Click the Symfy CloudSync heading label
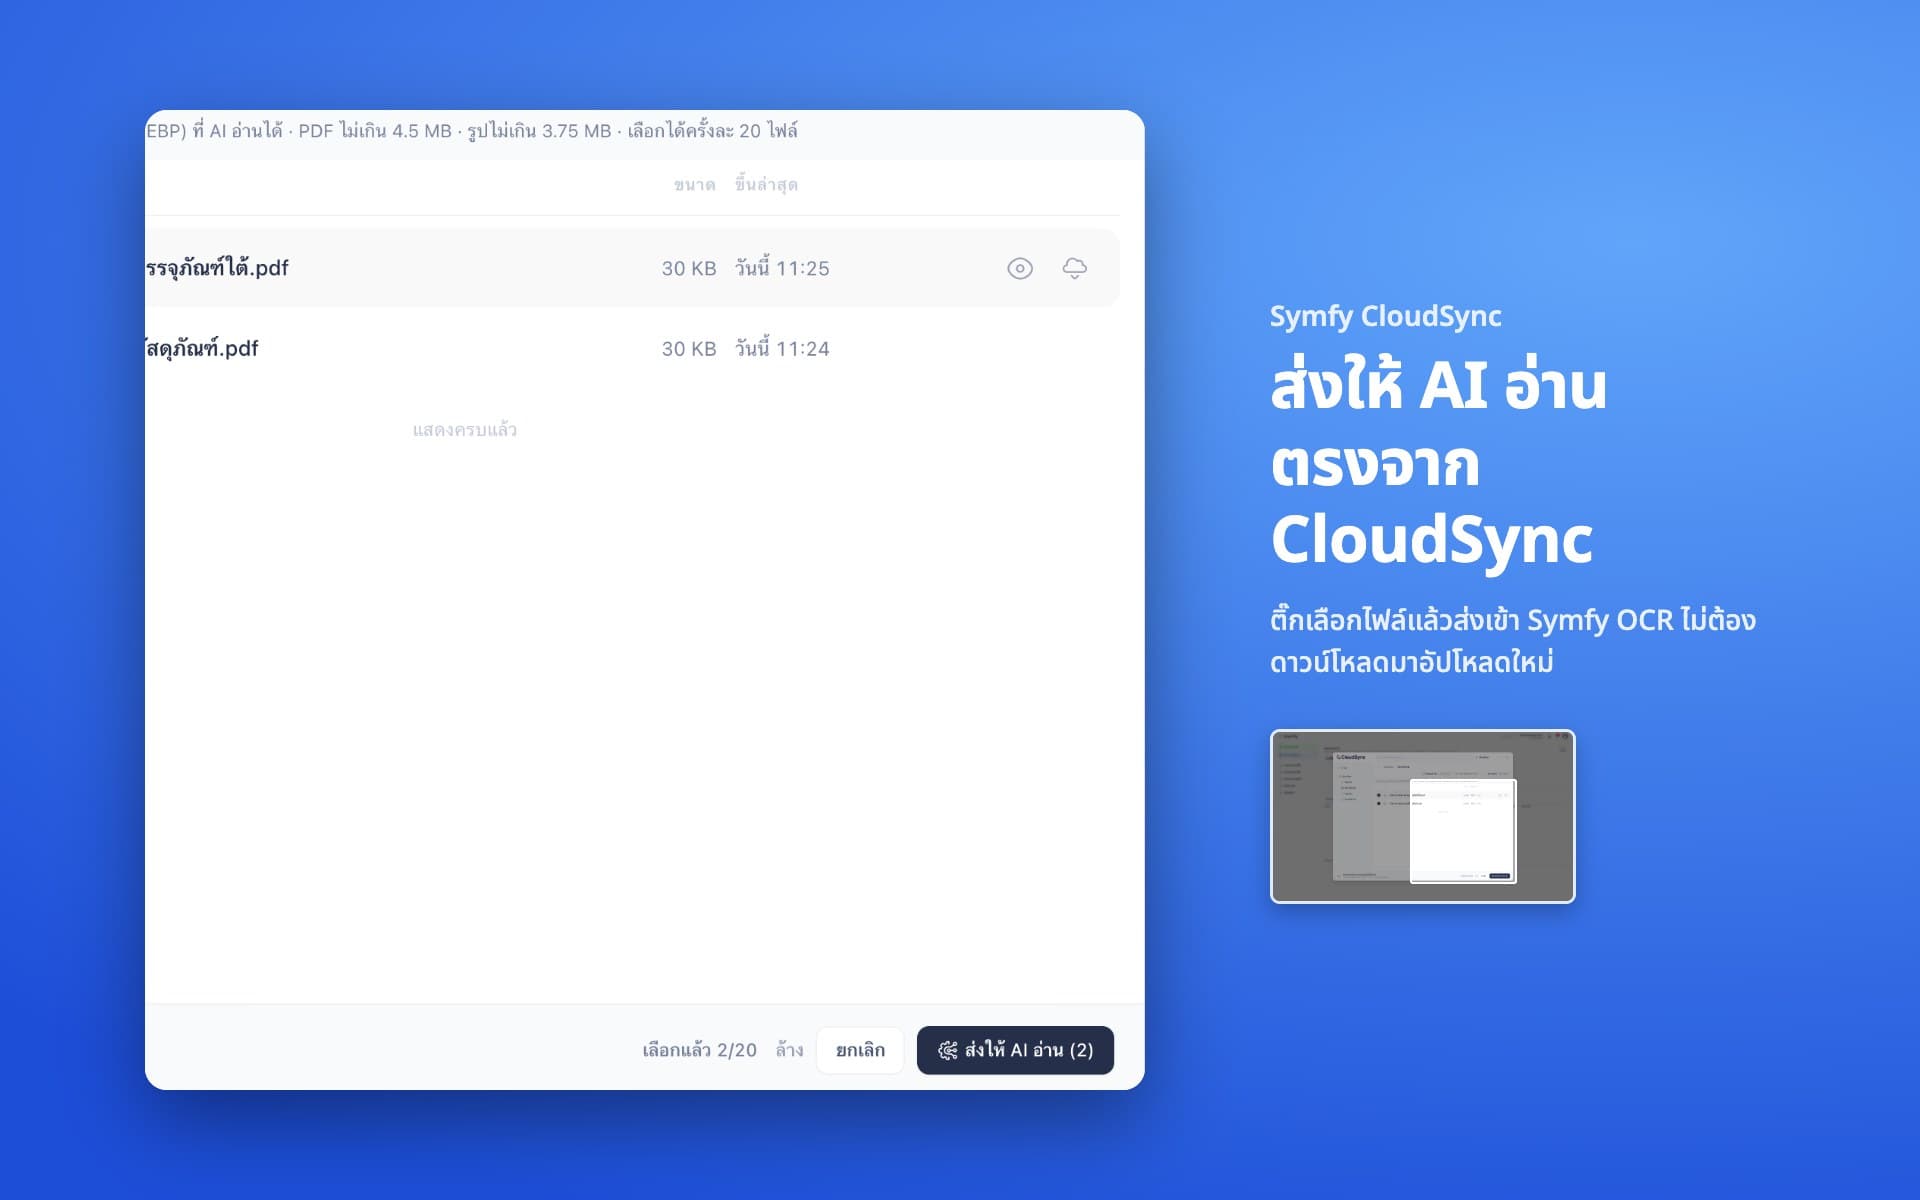This screenshot has width=1920, height=1200. pyautogui.click(x=1385, y=316)
